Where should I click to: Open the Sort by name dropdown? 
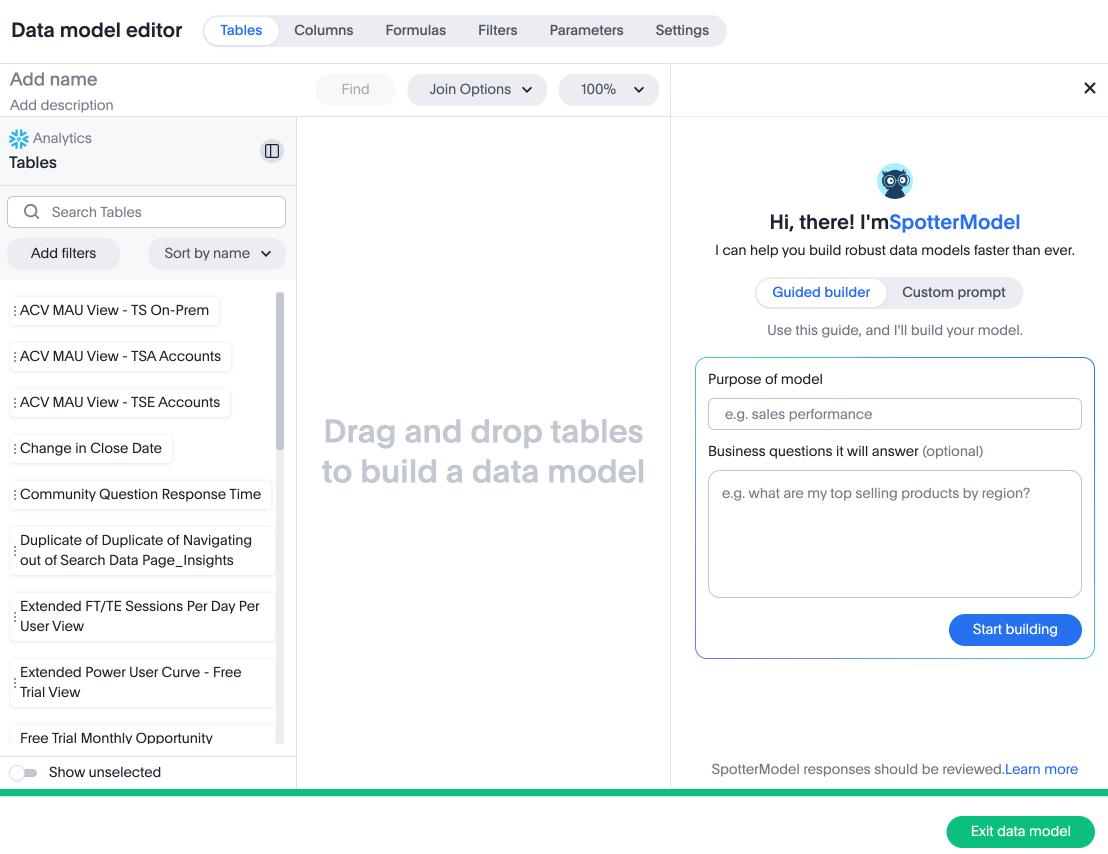click(216, 254)
